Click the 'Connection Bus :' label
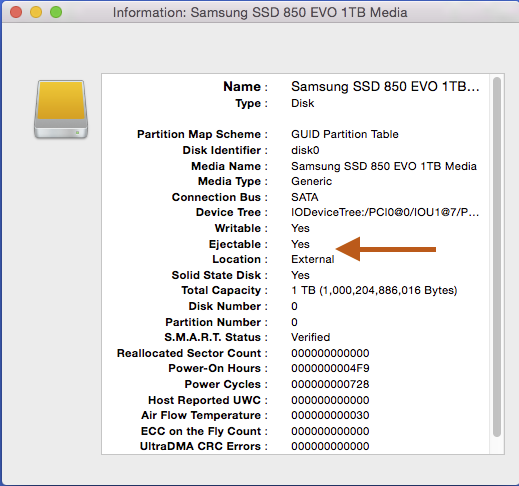This screenshot has height=486, width=519. (x=220, y=197)
